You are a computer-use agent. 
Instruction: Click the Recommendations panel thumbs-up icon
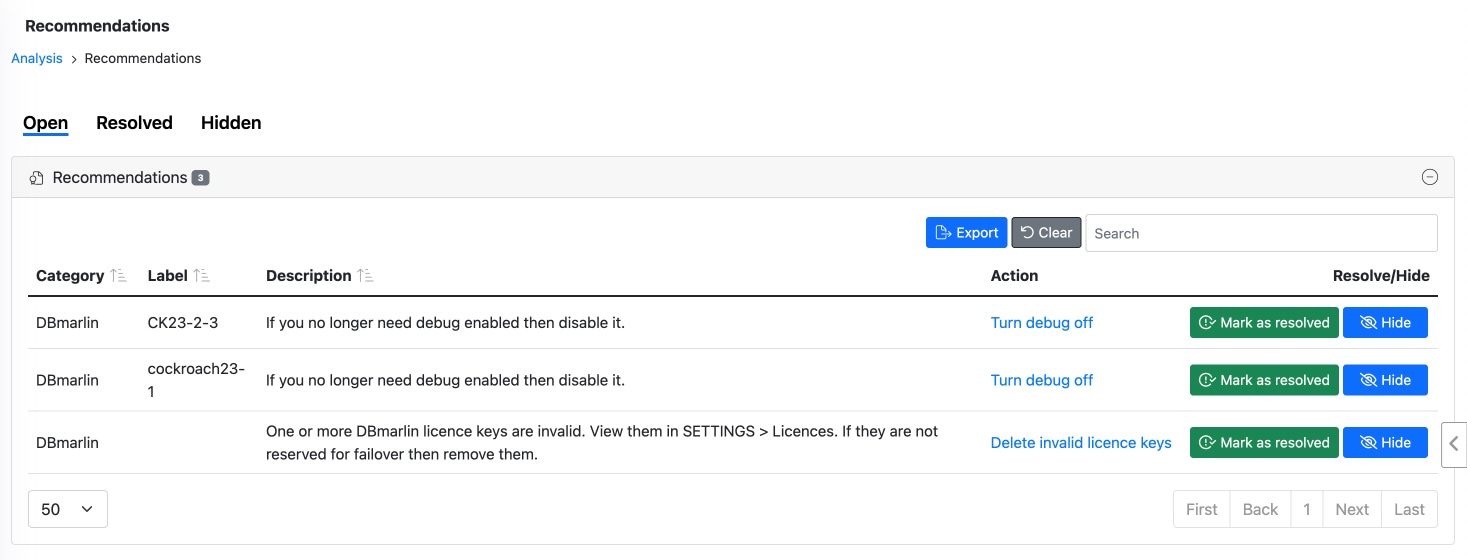37,178
